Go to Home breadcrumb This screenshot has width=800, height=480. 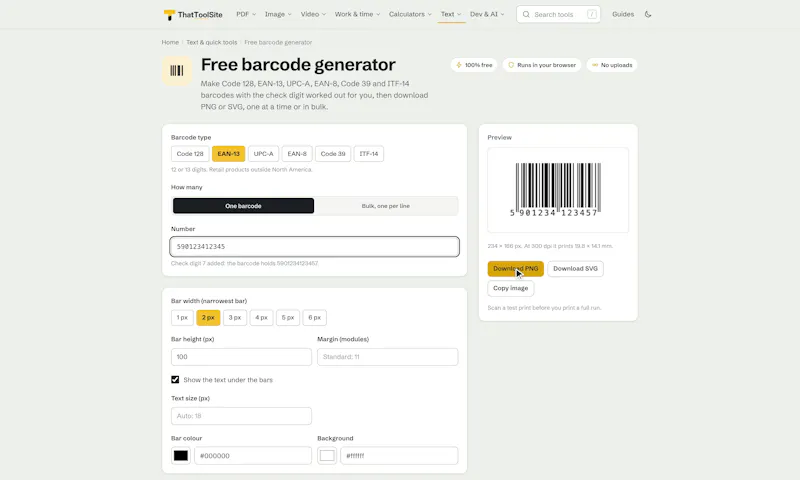pyautogui.click(x=170, y=42)
